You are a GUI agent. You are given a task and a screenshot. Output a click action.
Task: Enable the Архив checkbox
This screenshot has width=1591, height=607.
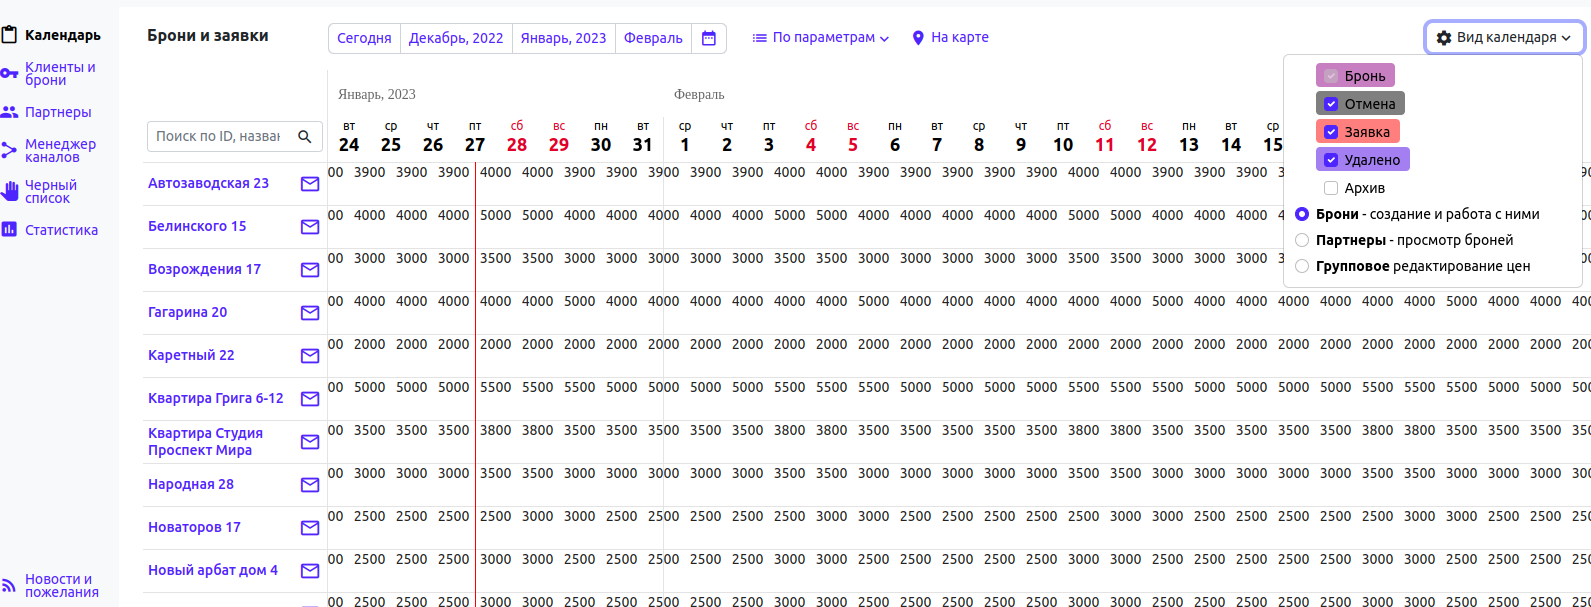click(x=1331, y=188)
